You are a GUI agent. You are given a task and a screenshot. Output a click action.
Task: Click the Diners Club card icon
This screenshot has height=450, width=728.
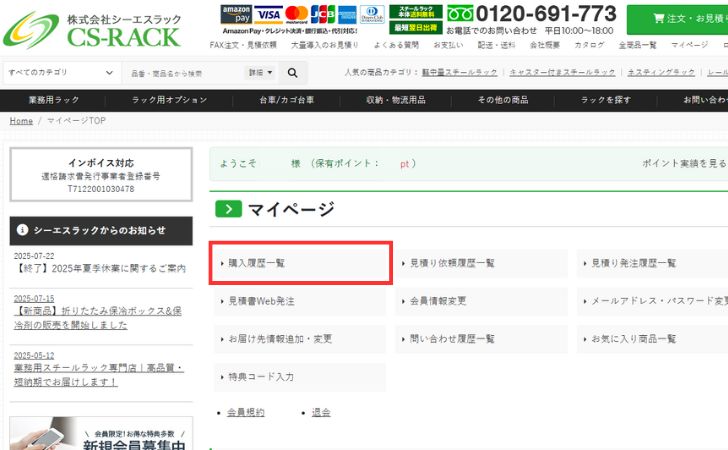tap(372, 15)
